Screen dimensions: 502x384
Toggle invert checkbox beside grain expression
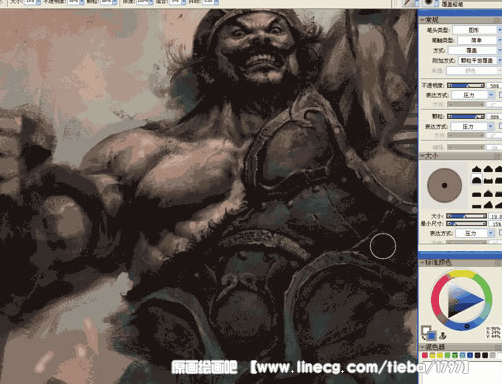500,126
